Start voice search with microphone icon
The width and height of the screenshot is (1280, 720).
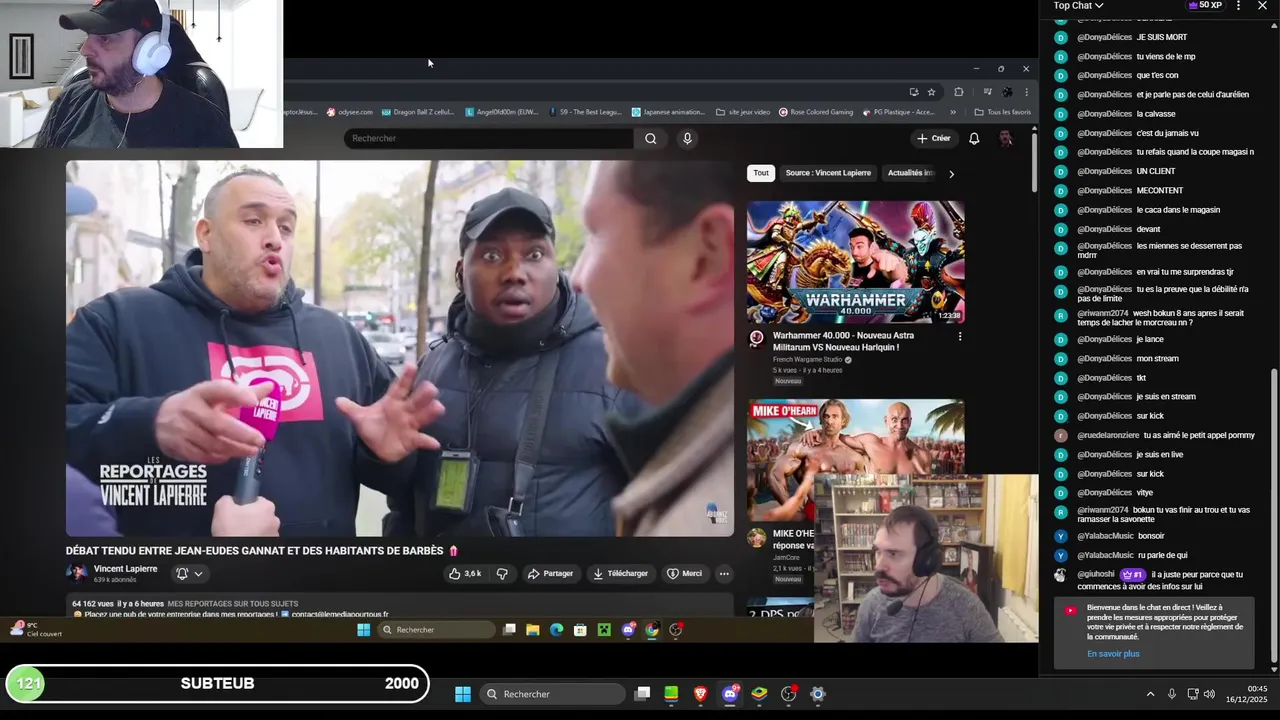click(x=687, y=138)
